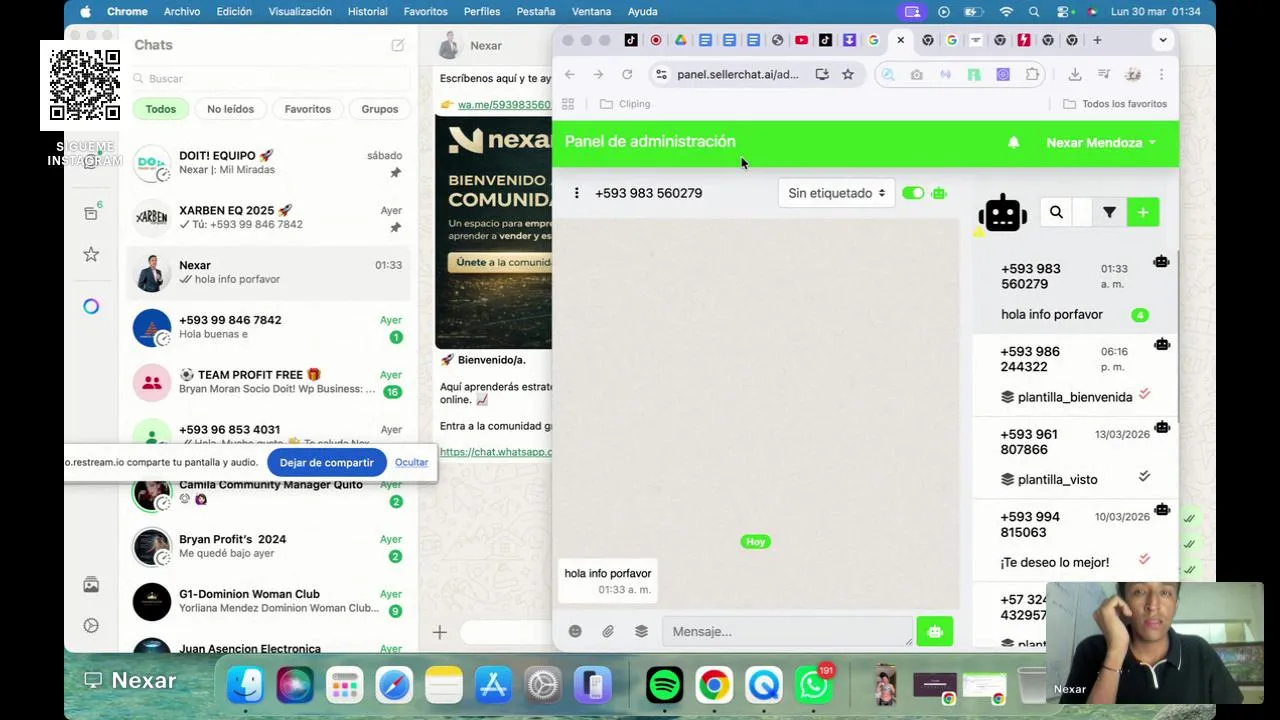The height and width of the screenshot is (720, 1280).
Task: Open Pestaña menu in menu bar
Action: (x=536, y=11)
